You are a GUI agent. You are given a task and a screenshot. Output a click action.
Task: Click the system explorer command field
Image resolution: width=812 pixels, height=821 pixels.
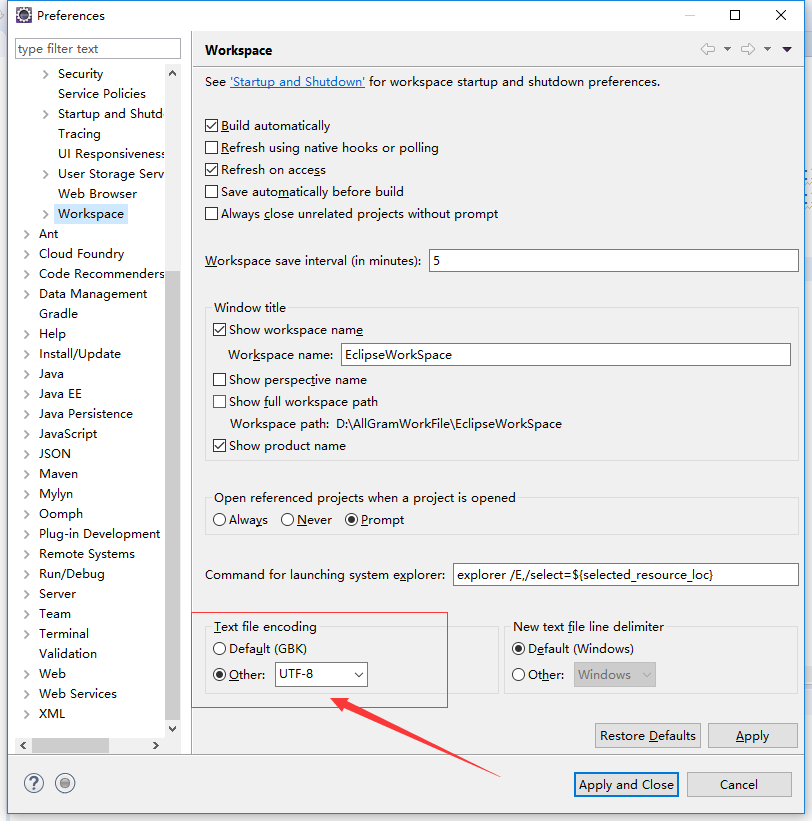pos(626,574)
